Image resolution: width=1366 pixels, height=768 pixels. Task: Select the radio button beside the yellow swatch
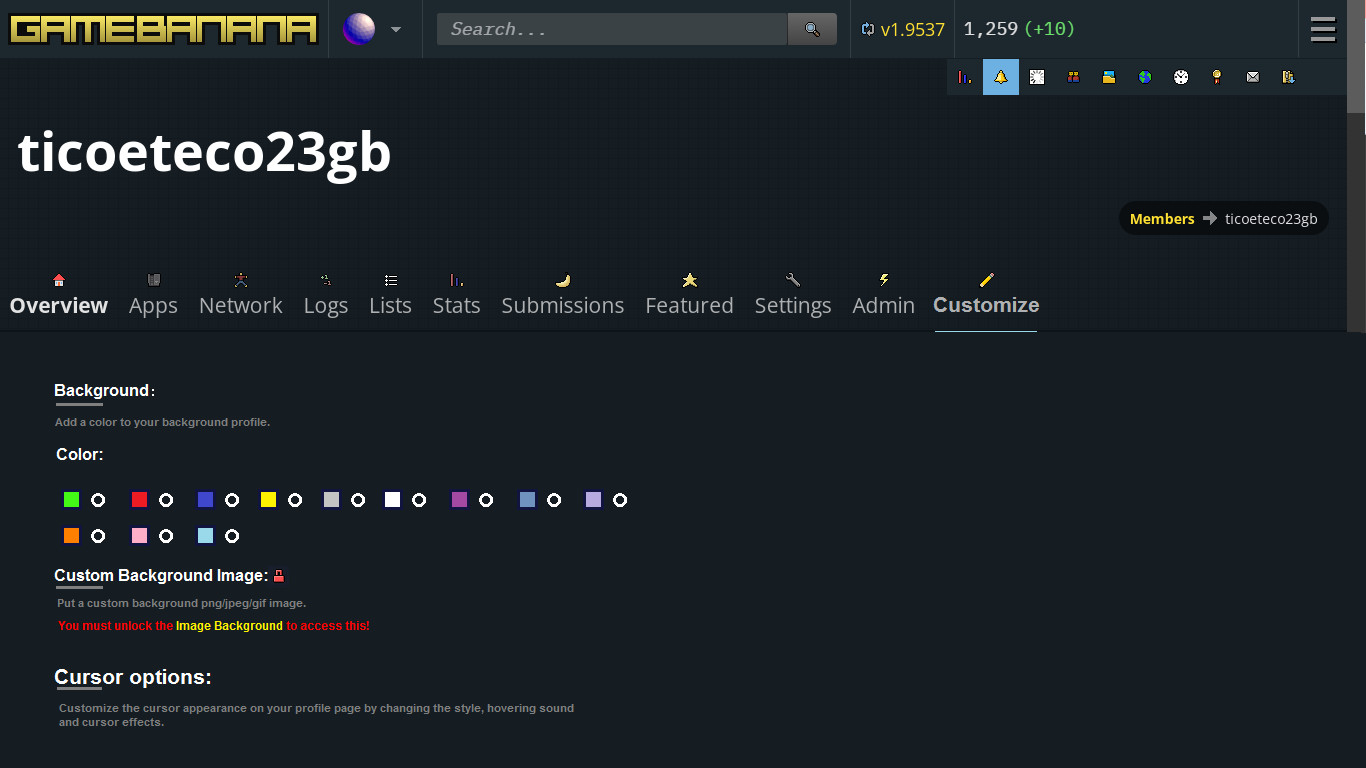(x=295, y=500)
